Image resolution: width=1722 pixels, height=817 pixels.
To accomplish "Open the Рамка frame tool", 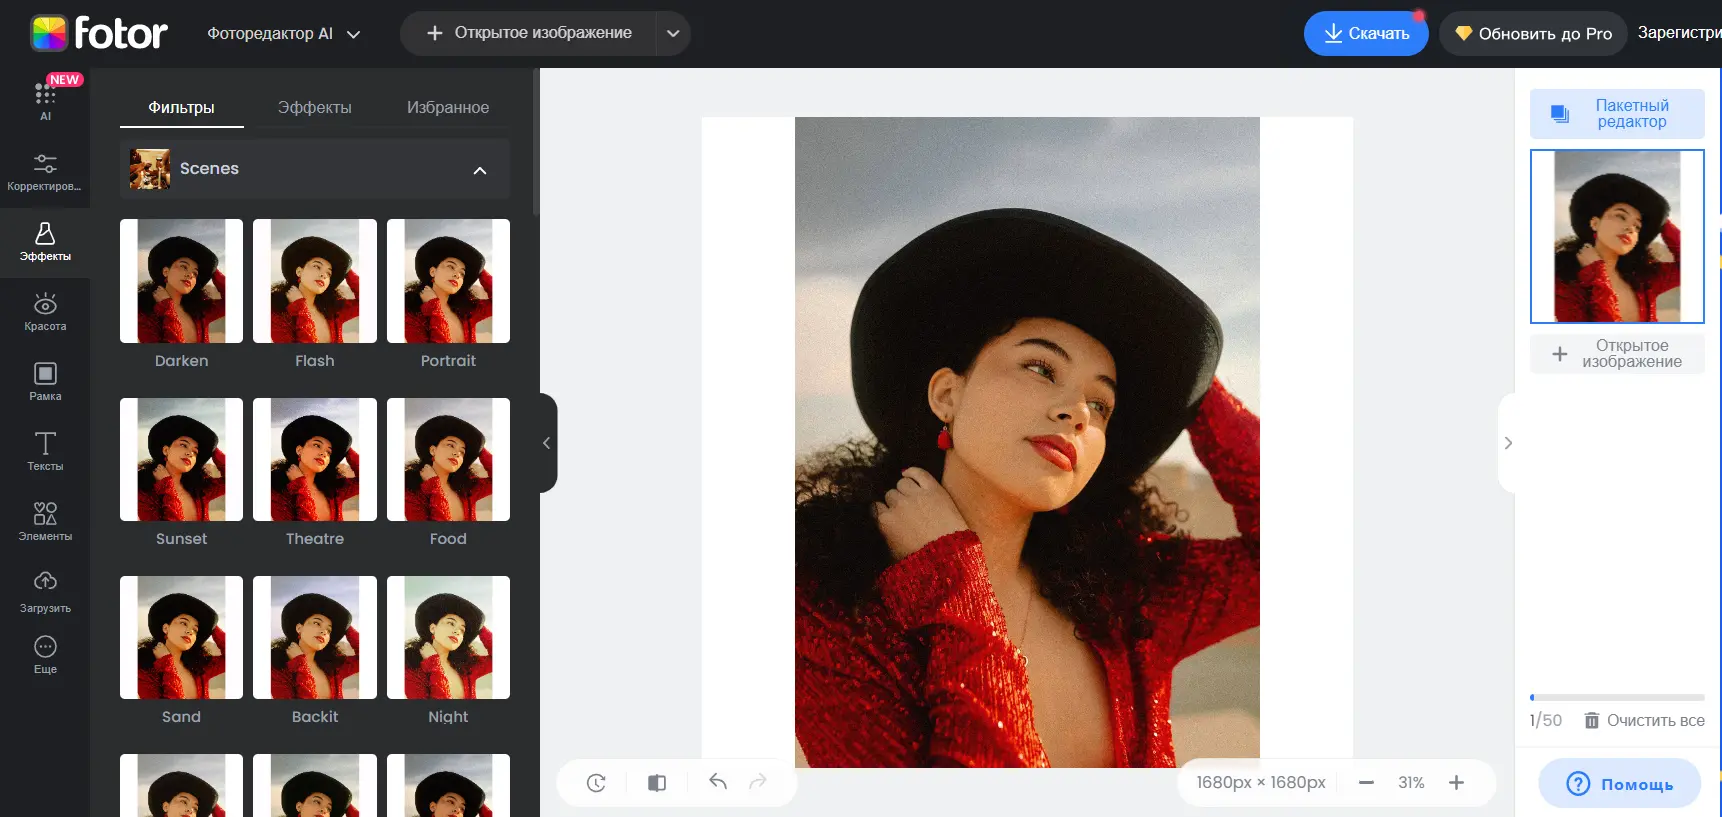I will pyautogui.click(x=45, y=382).
